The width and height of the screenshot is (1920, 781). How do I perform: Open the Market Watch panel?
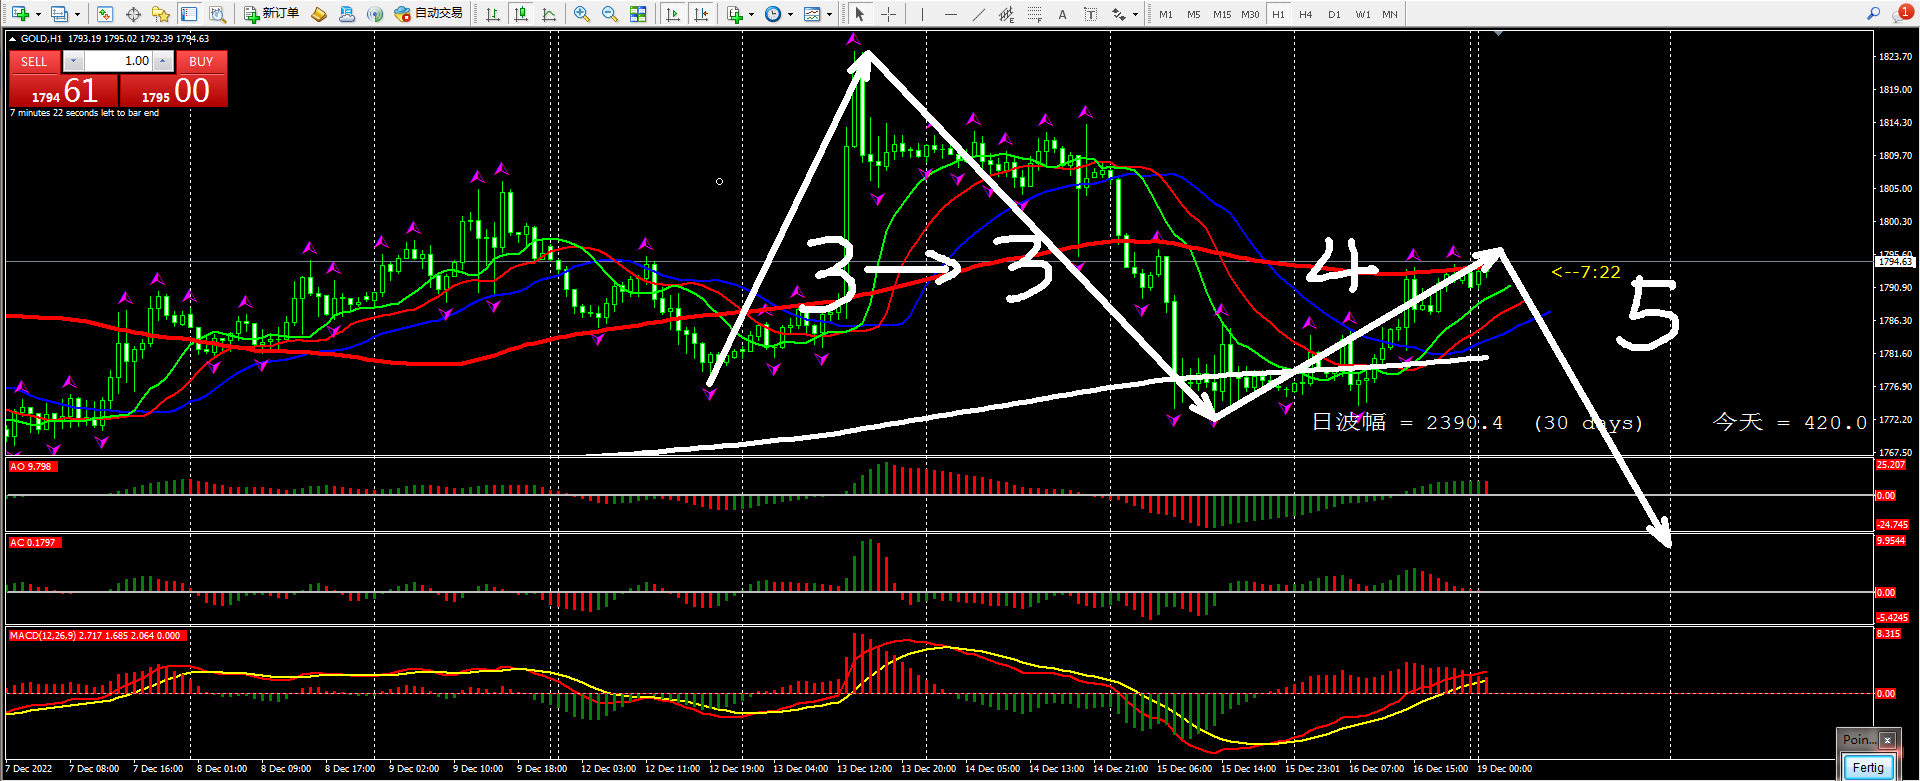pyautogui.click(x=105, y=14)
